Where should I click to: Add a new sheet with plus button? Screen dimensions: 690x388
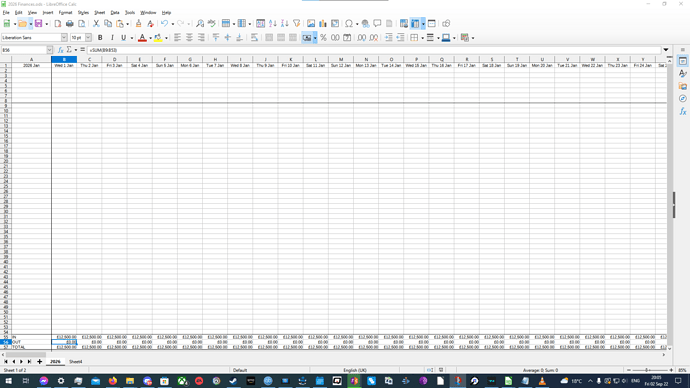(x=40, y=362)
